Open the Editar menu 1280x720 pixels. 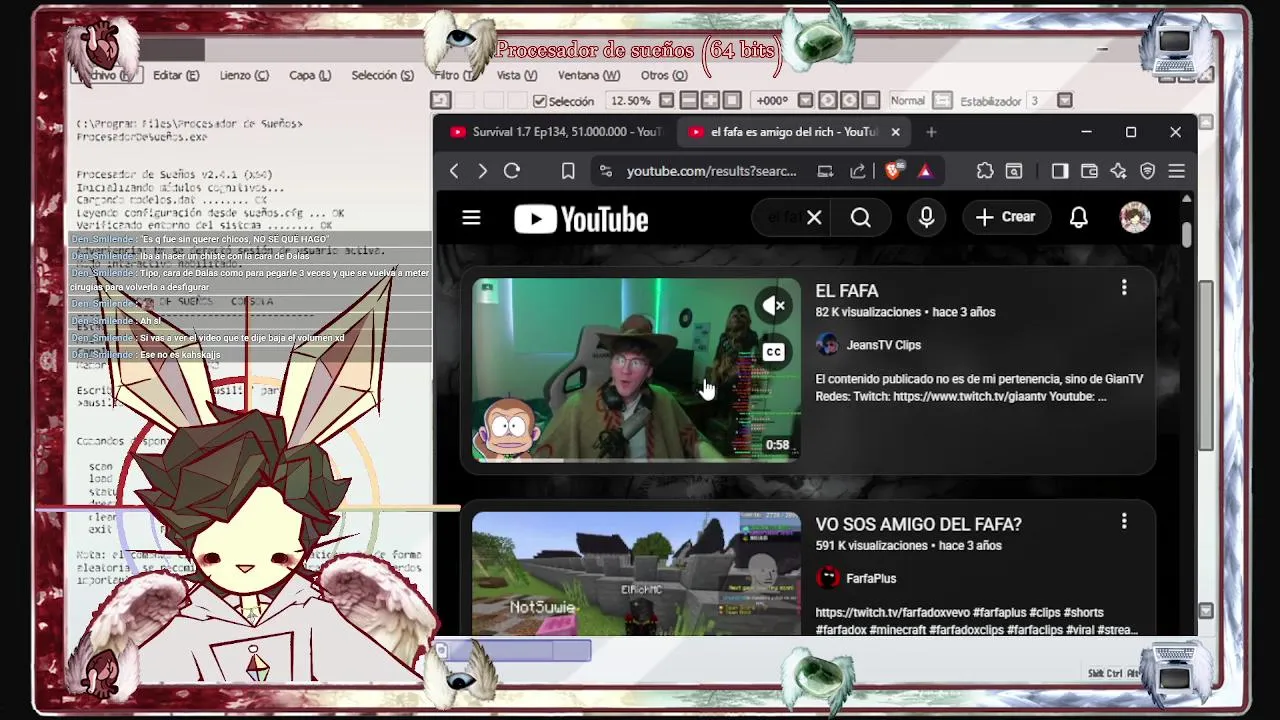coord(176,75)
